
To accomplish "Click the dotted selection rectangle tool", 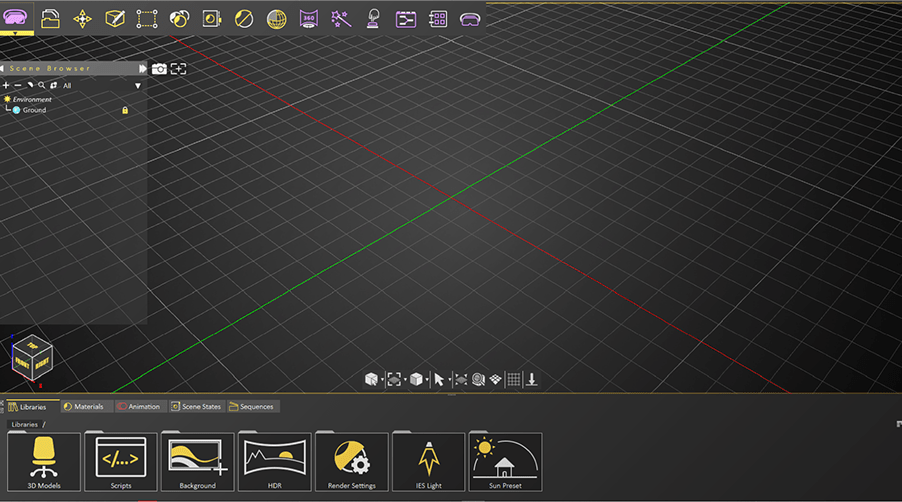I will pyautogui.click(x=147, y=19).
